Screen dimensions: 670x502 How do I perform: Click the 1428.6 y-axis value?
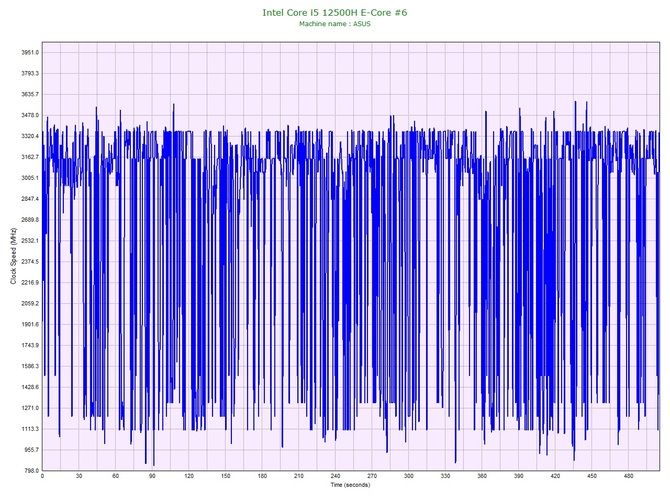click(30, 388)
